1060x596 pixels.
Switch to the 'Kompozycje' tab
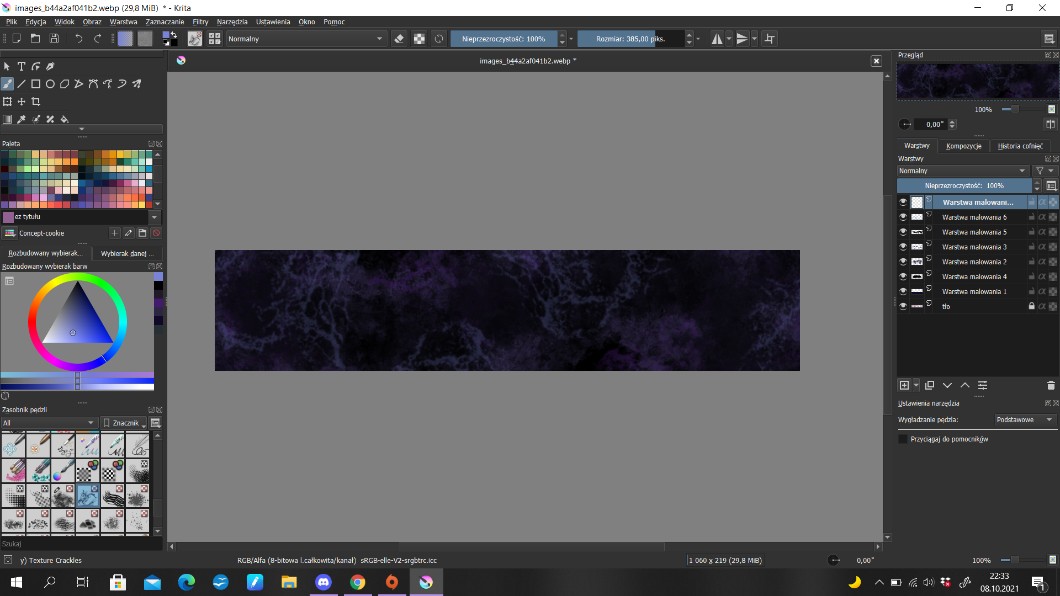(x=963, y=146)
